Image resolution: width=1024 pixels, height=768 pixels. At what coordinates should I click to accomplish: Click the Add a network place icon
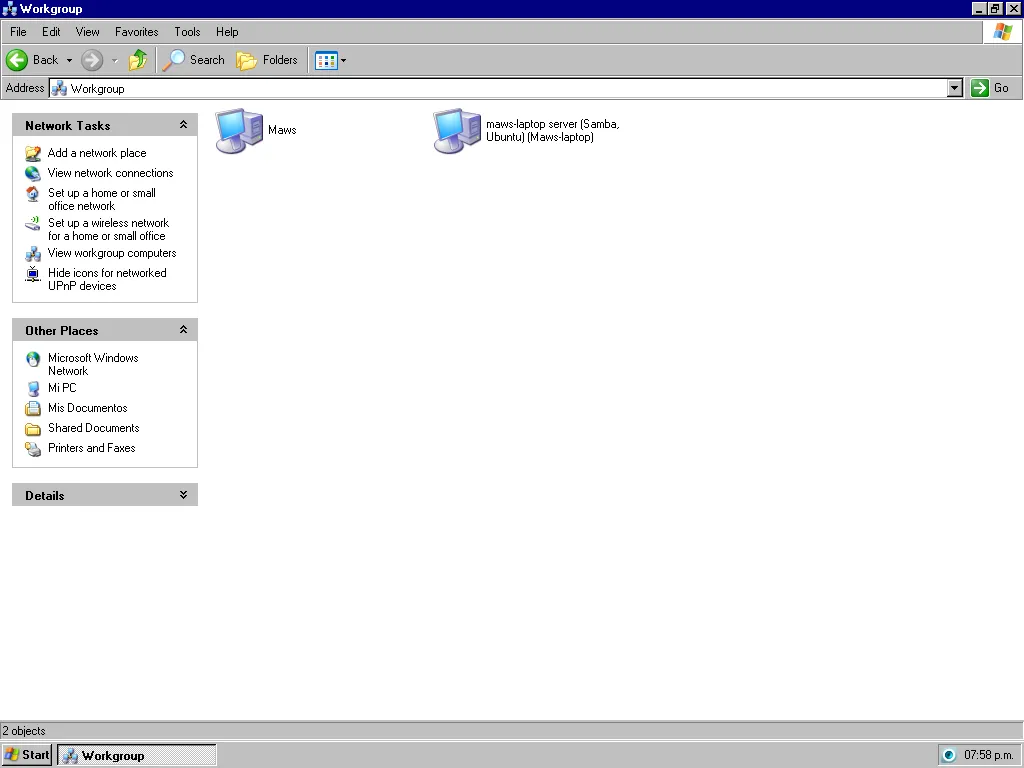coord(33,153)
